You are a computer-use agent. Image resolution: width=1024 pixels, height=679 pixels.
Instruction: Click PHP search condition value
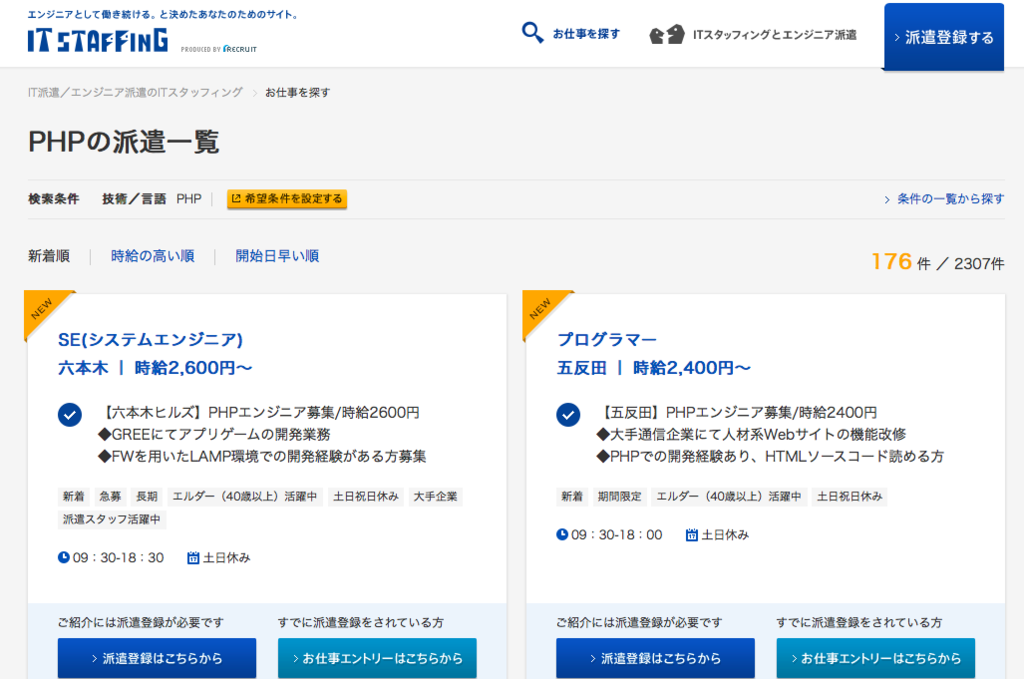(x=189, y=198)
